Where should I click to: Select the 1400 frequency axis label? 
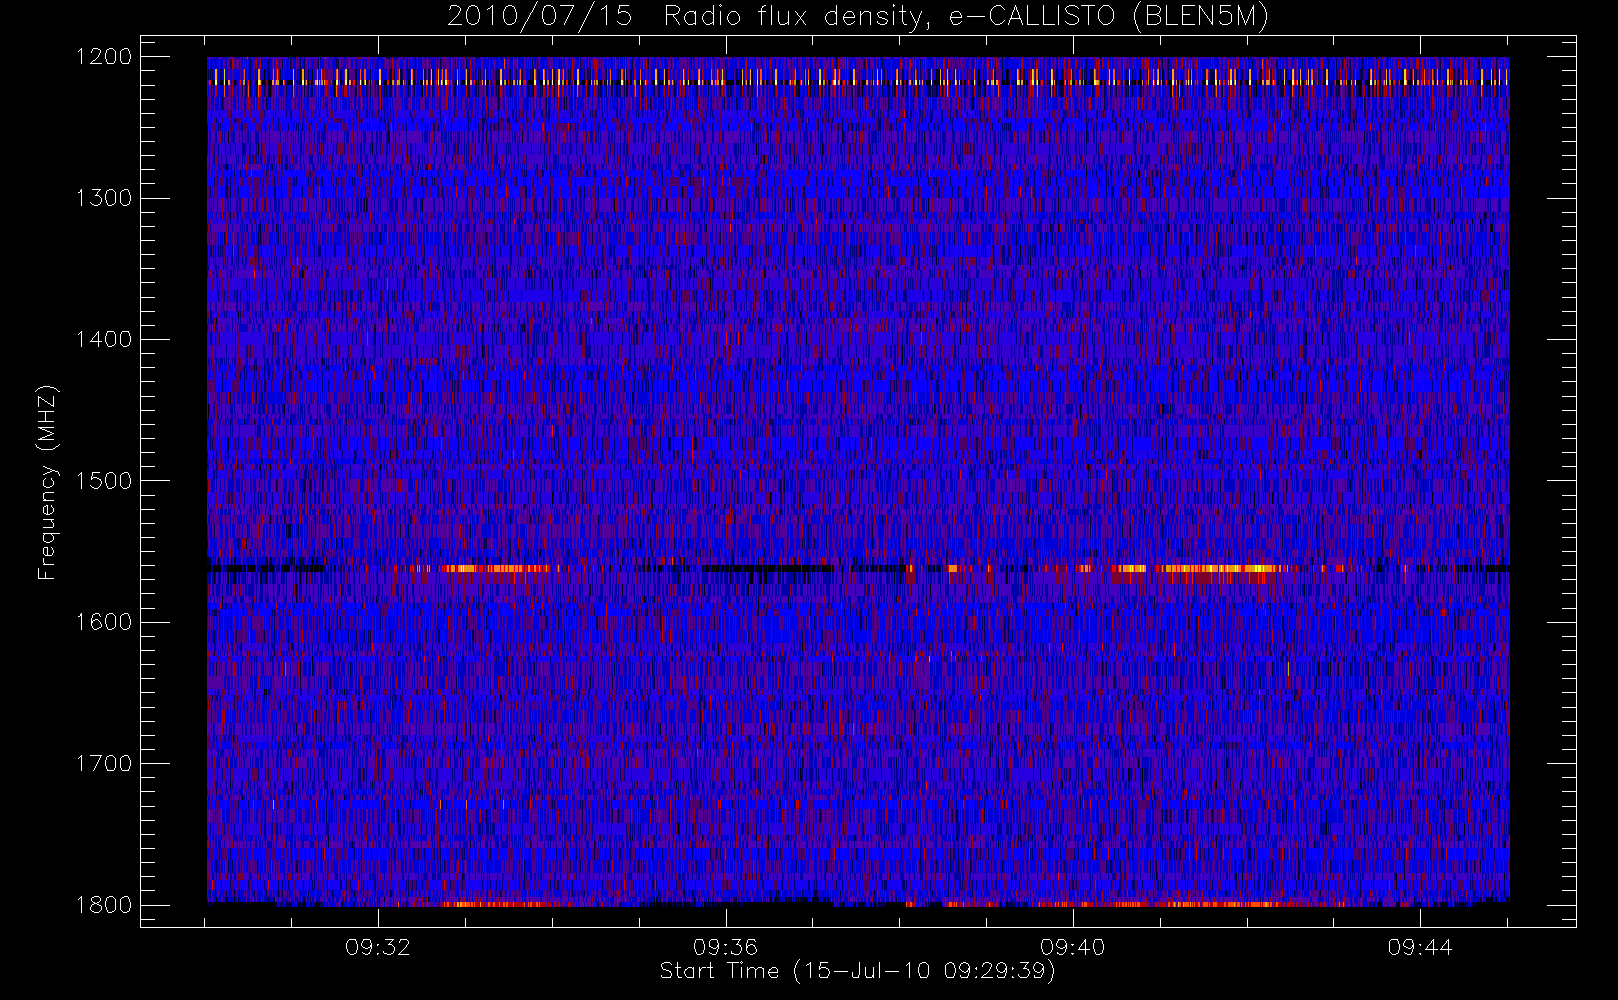pos(103,340)
